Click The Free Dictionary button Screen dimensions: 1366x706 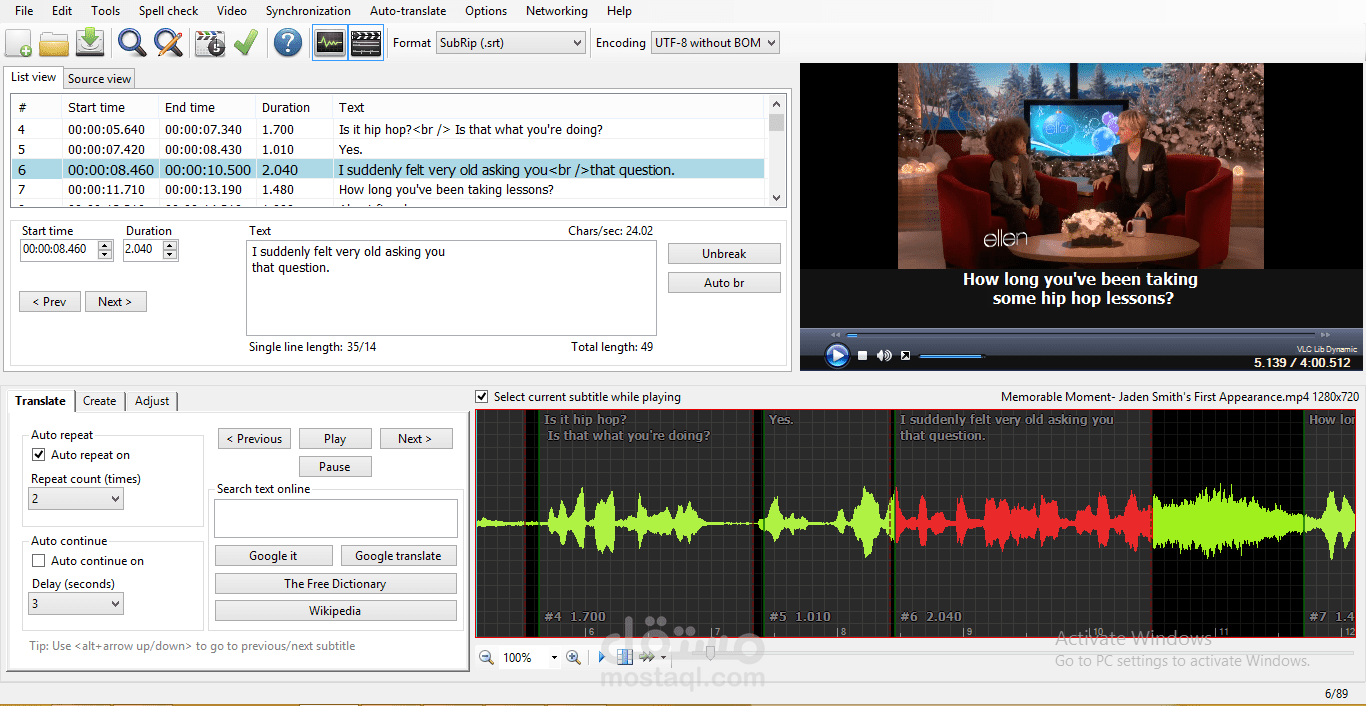click(x=335, y=584)
